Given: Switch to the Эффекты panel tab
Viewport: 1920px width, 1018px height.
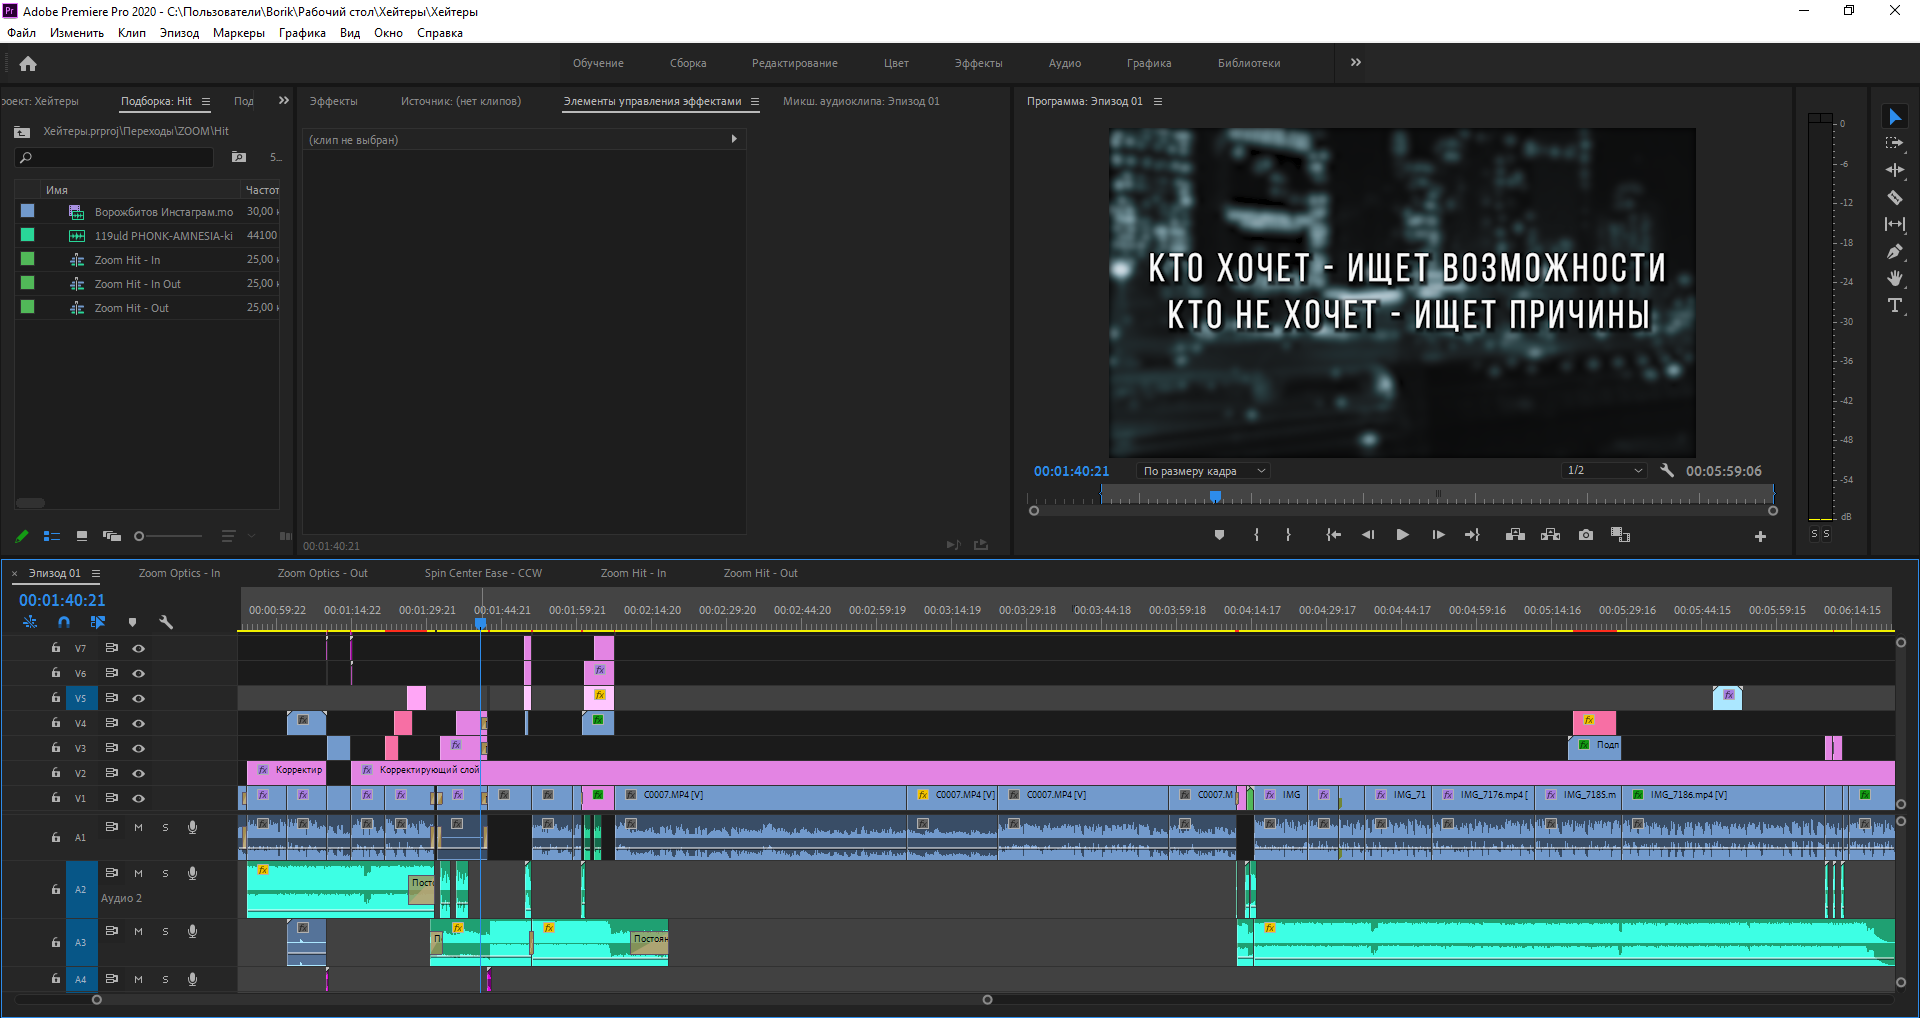Looking at the screenshot, I should click(x=333, y=101).
